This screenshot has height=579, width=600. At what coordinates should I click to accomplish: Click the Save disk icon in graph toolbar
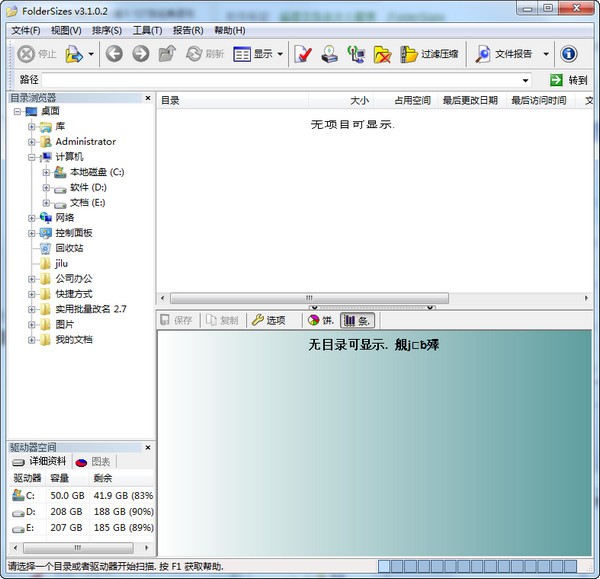165,320
